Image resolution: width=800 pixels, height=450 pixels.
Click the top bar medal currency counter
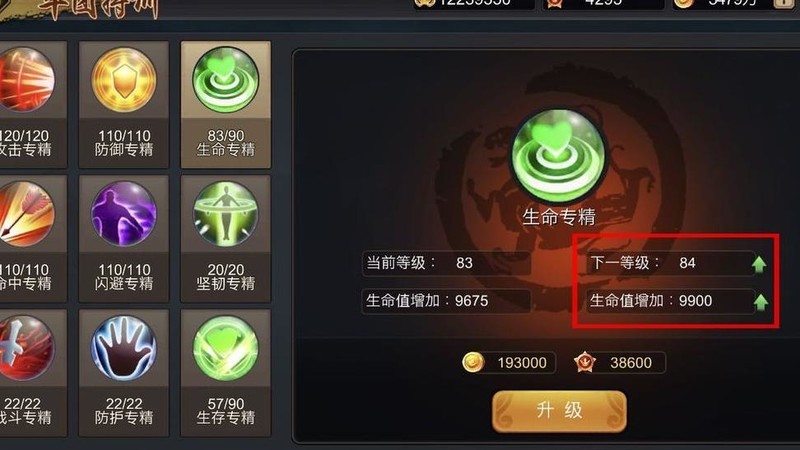tap(603, 3)
